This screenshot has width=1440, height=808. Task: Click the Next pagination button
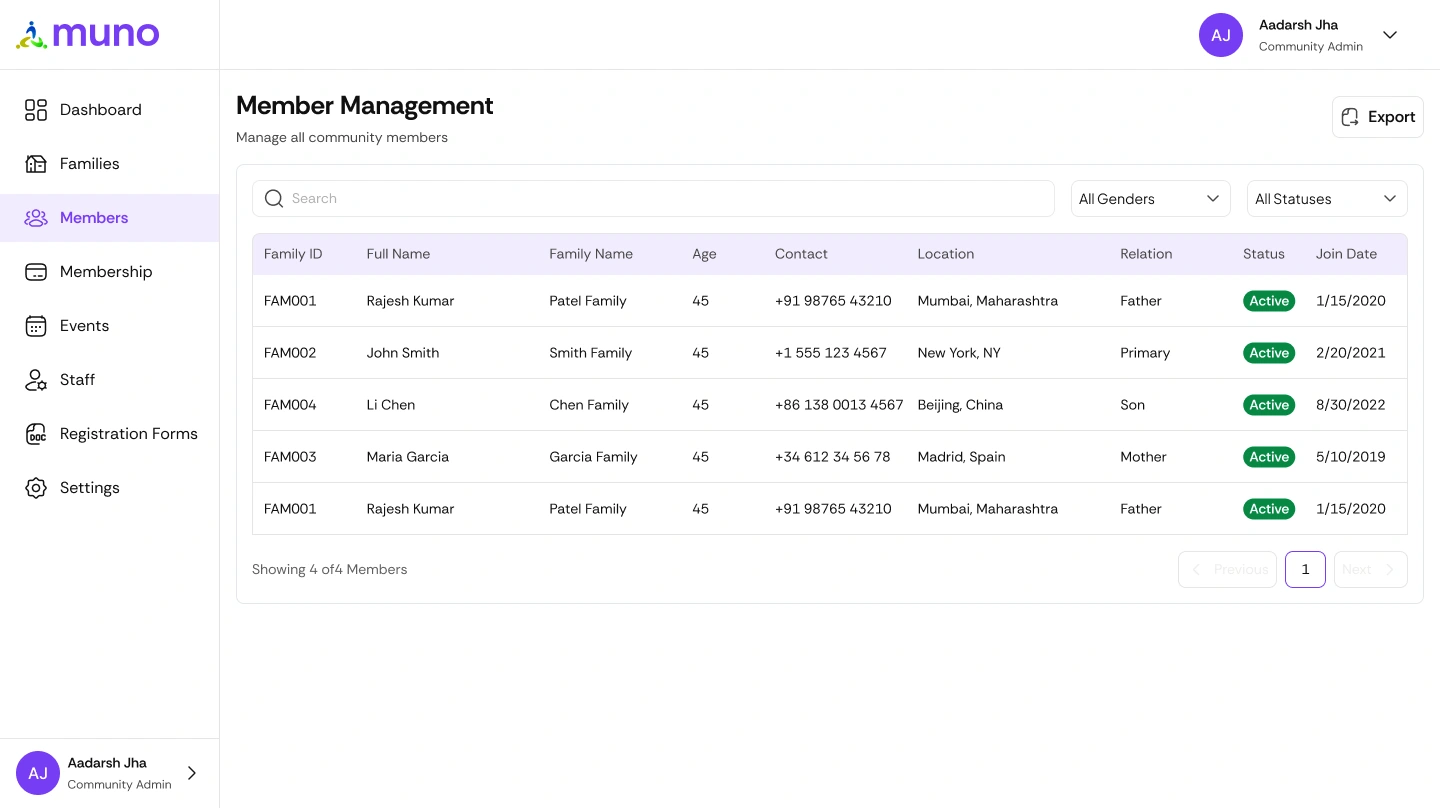[x=1371, y=569]
